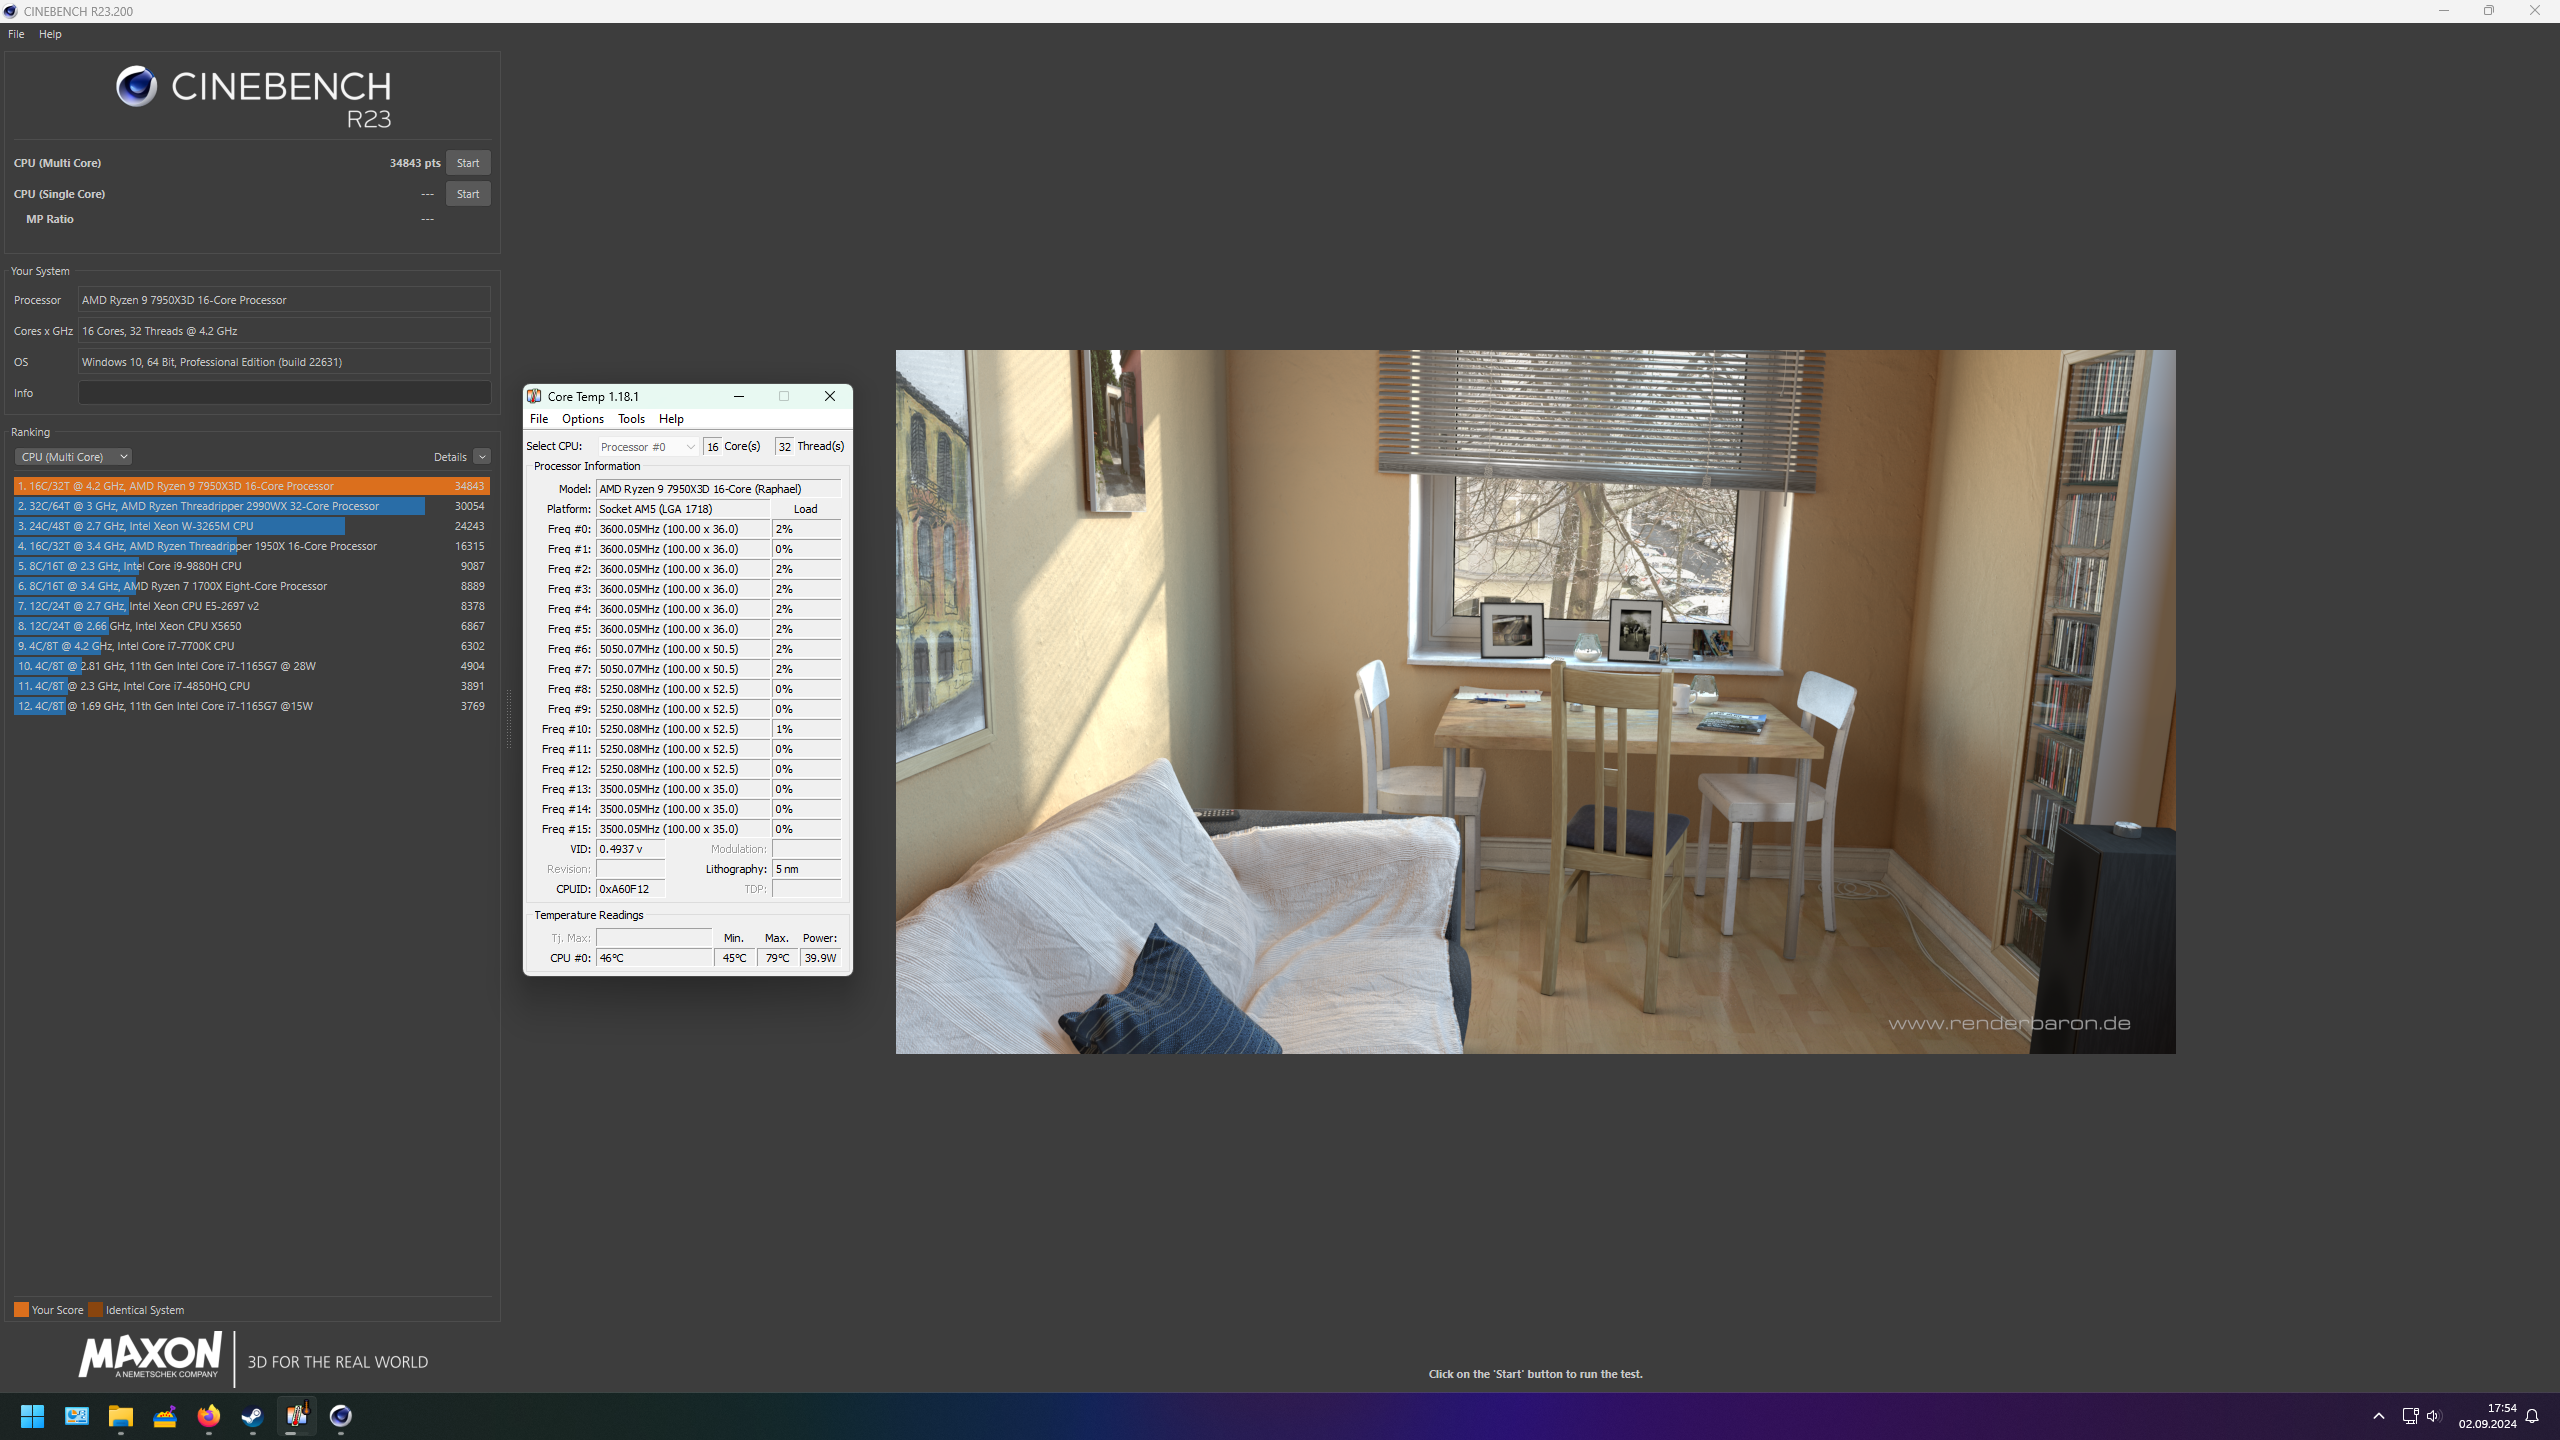Open Steam from the taskbar
This screenshot has height=1440, width=2560.
coord(252,1416)
